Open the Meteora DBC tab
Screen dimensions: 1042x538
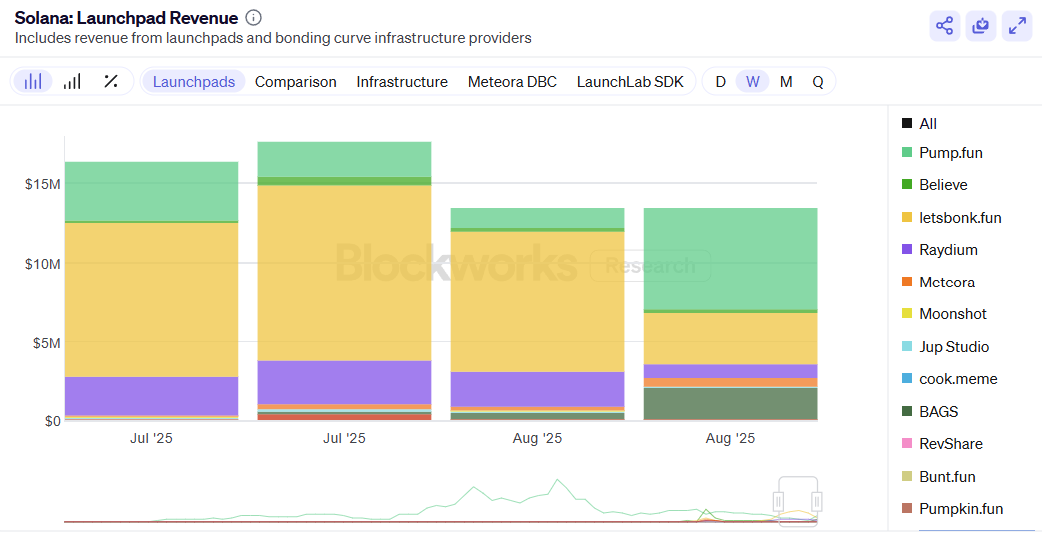click(512, 82)
